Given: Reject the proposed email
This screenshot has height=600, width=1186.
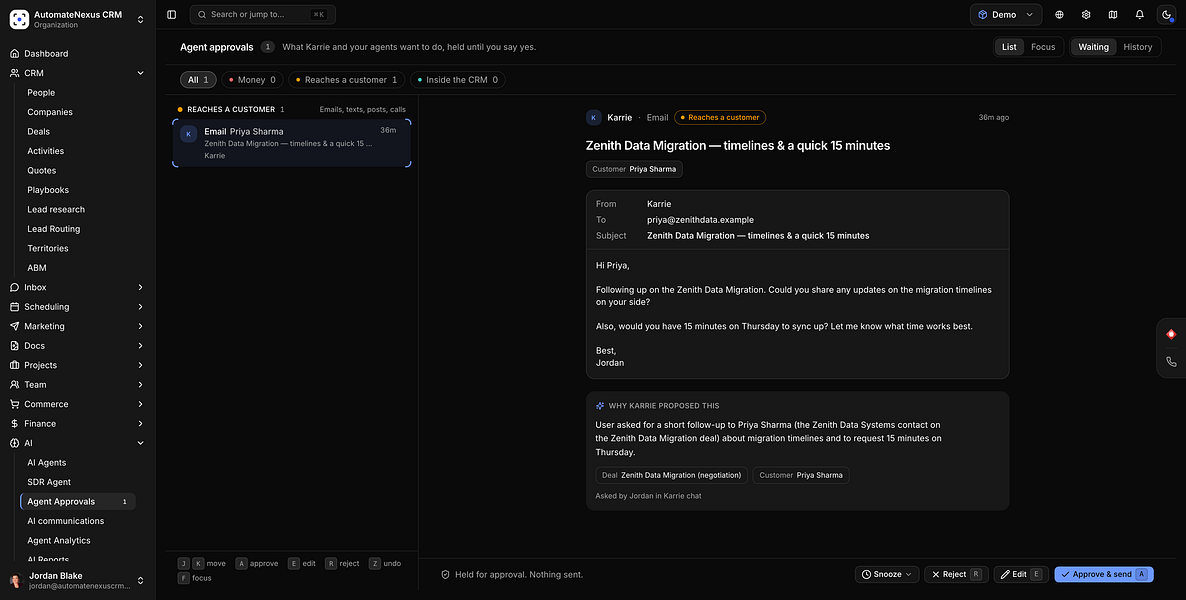Looking at the screenshot, I should tap(956, 574).
